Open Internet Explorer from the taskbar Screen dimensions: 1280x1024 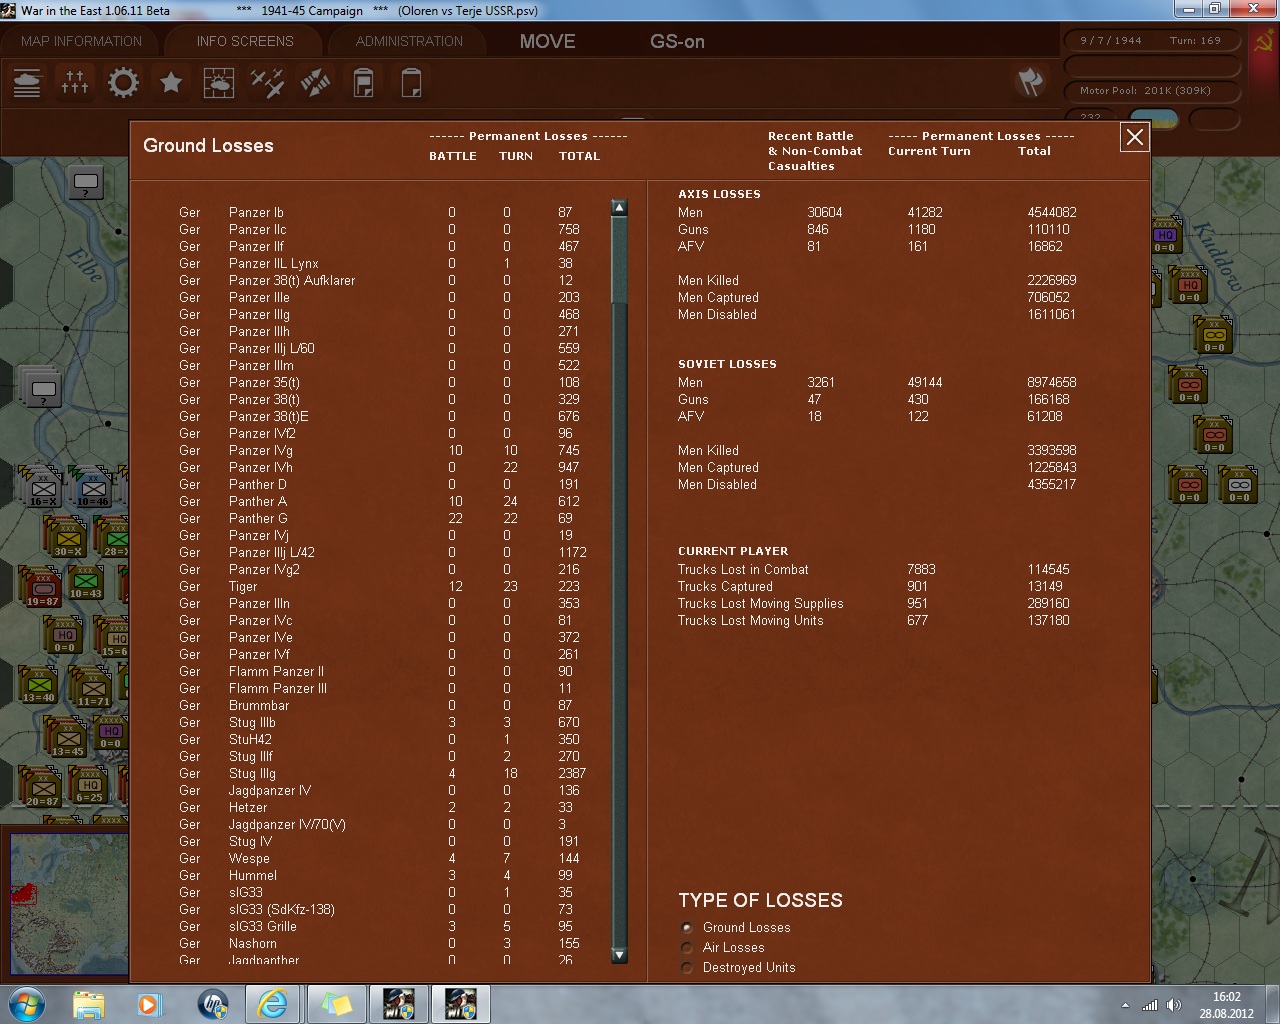tap(273, 1003)
